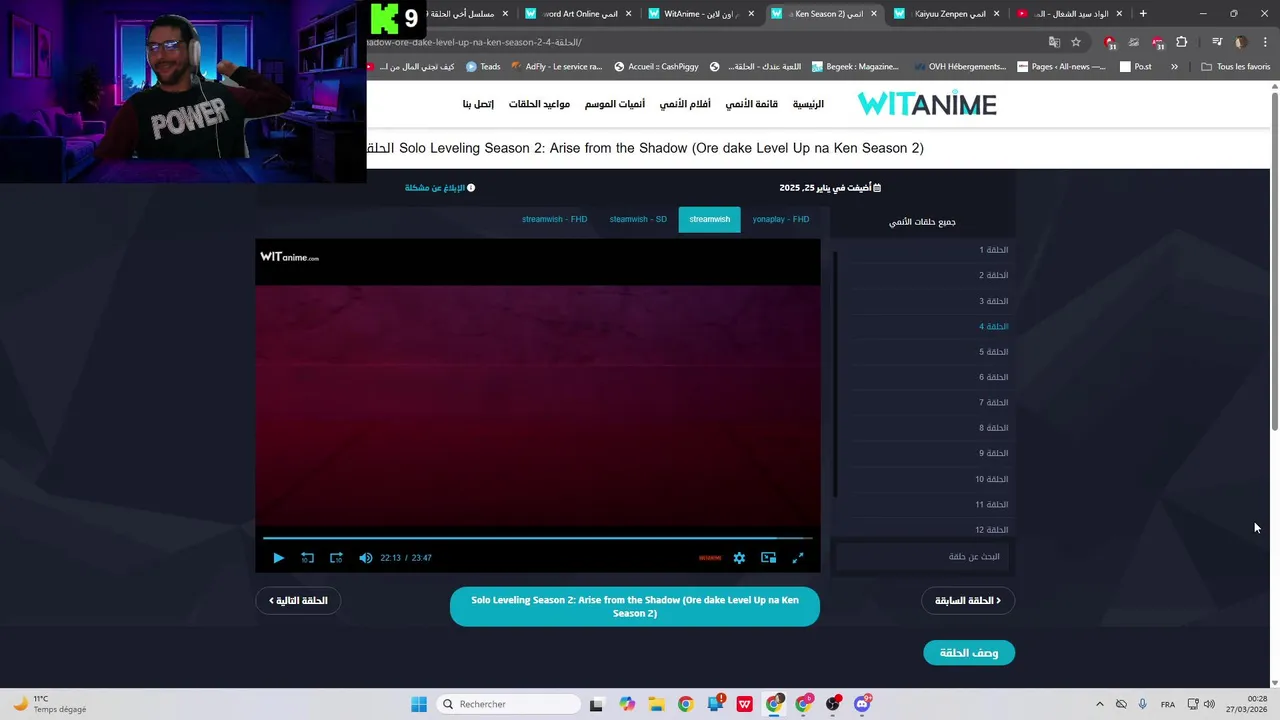
Task: Open الرئيسية home menu item
Action: pos(808,104)
